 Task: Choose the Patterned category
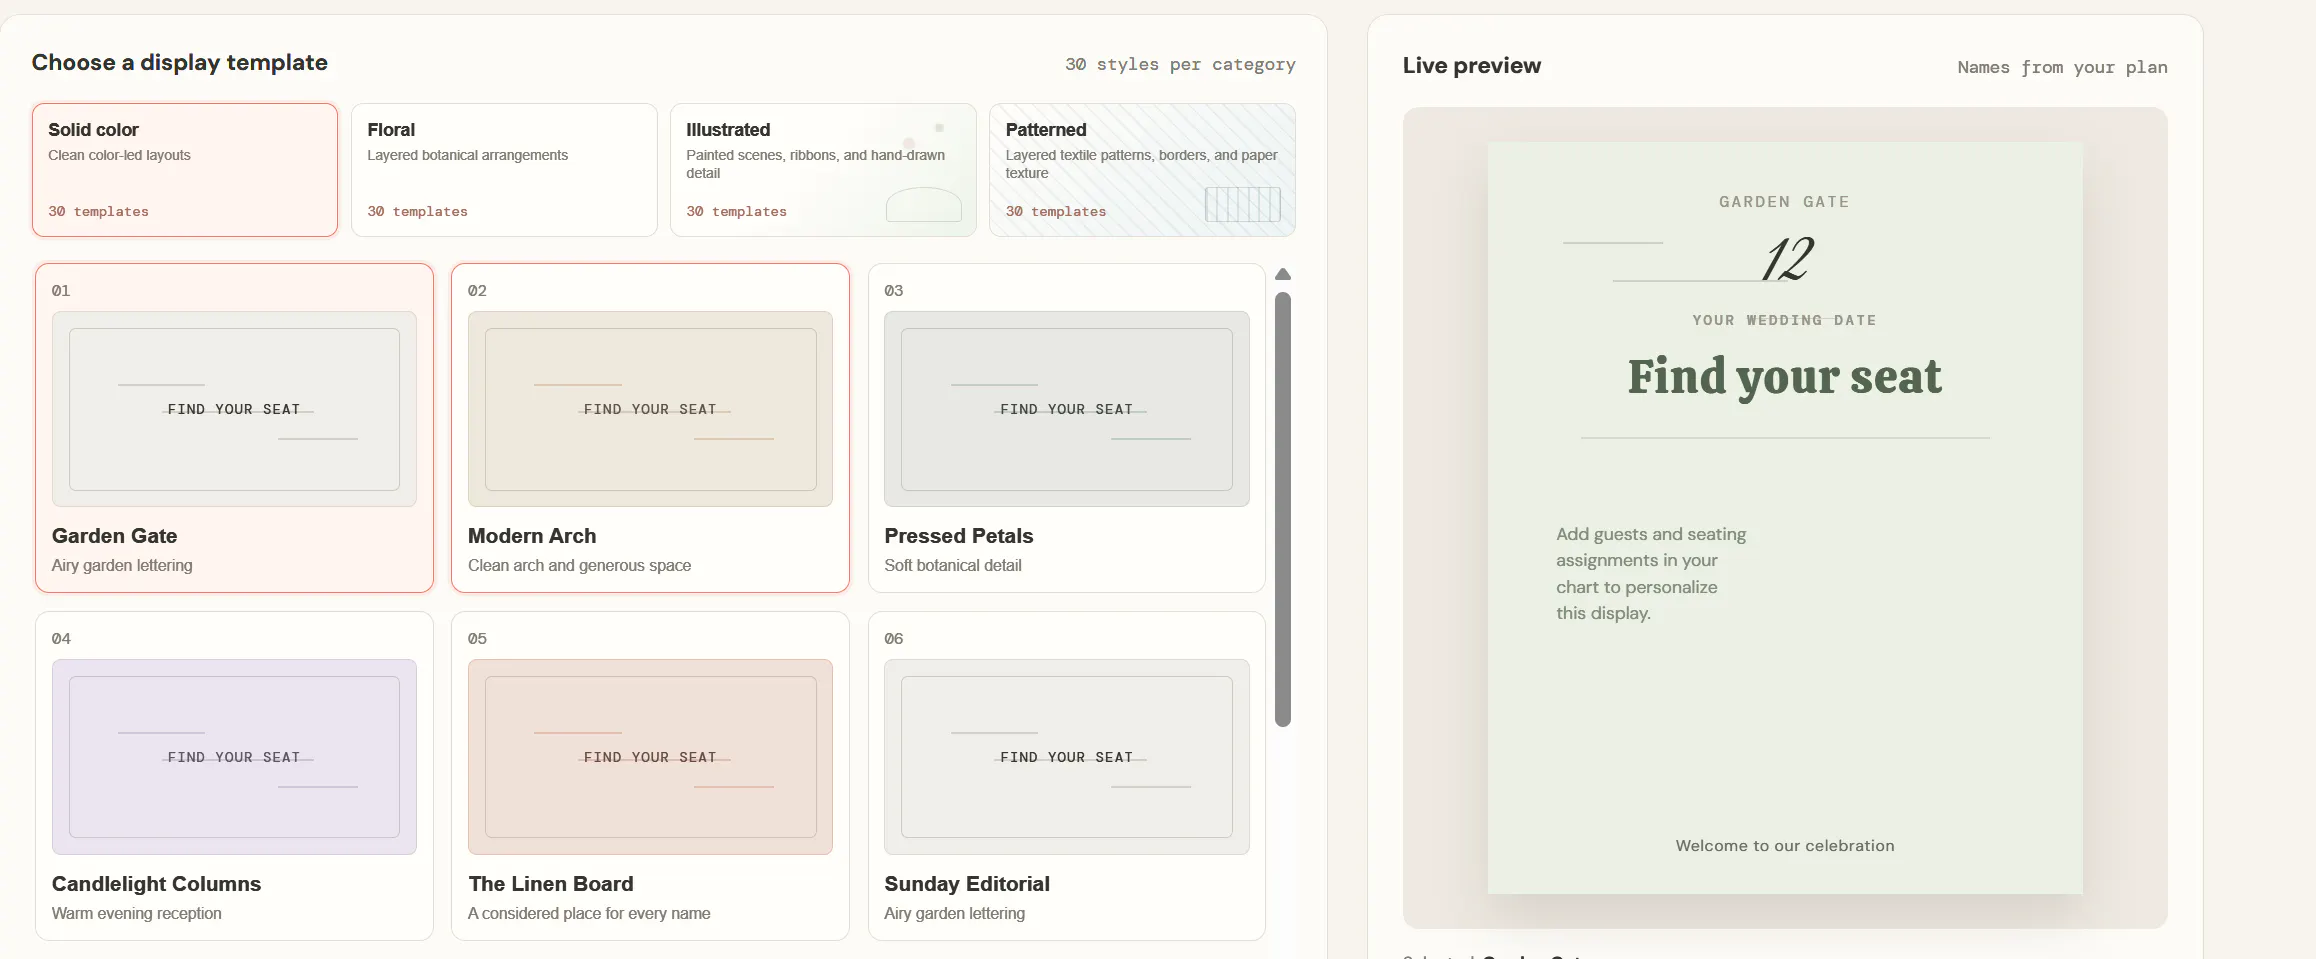click(1142, 170)
